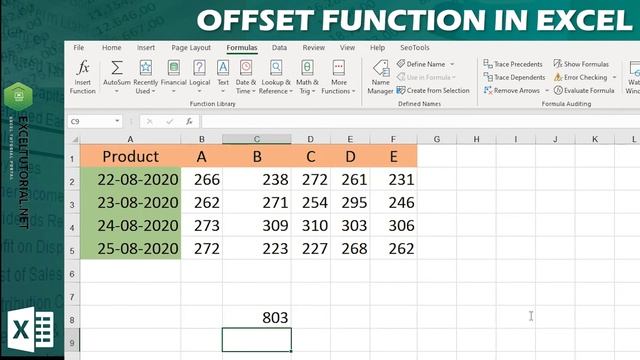Open Lookup & Reference functions icon

(276, 68)
